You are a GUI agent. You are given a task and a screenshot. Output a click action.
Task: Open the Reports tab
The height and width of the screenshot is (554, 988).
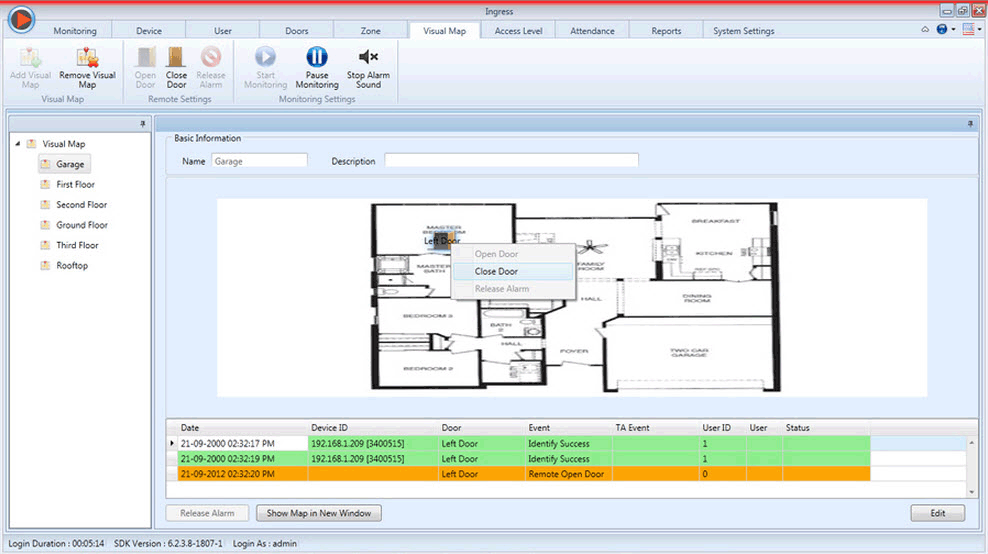pyautogui.click(x=666, y=31)
